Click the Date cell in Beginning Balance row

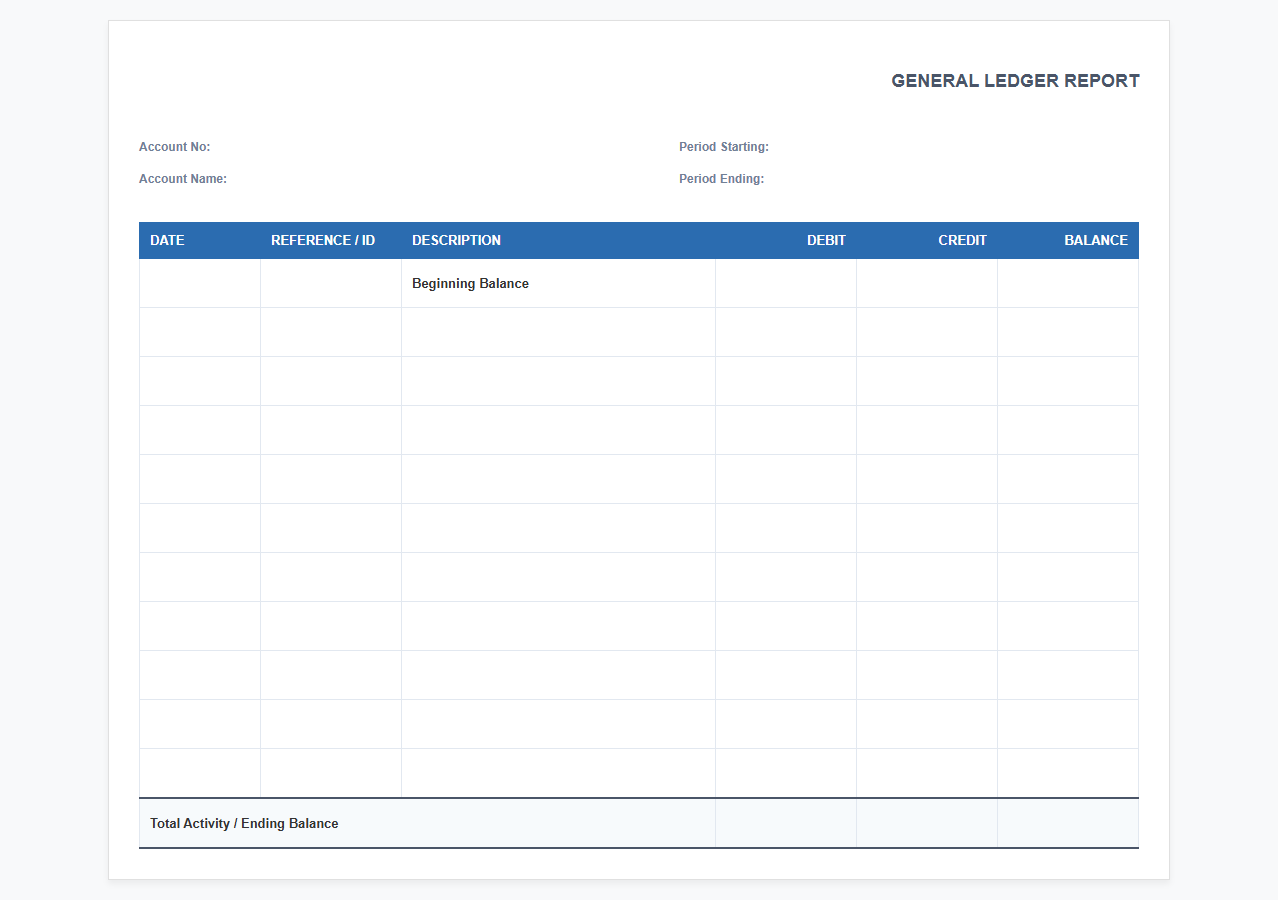pyautogui.click(x=200, y=283)
